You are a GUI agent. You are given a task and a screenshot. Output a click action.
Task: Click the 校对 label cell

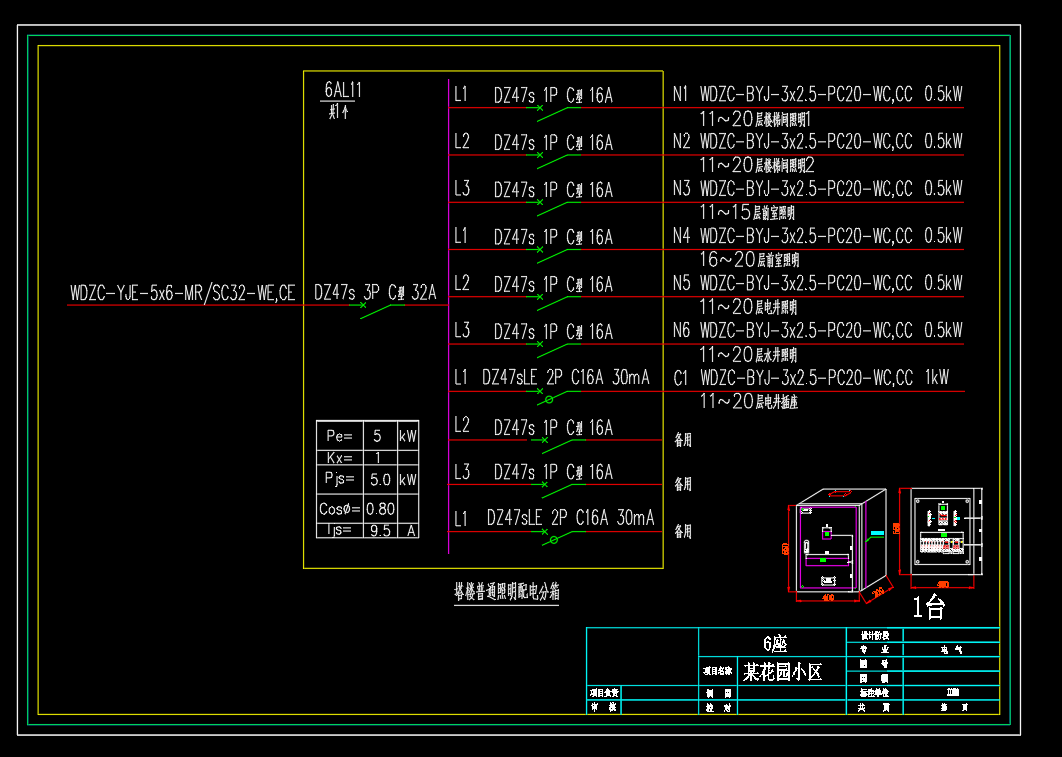click(718, 707)
